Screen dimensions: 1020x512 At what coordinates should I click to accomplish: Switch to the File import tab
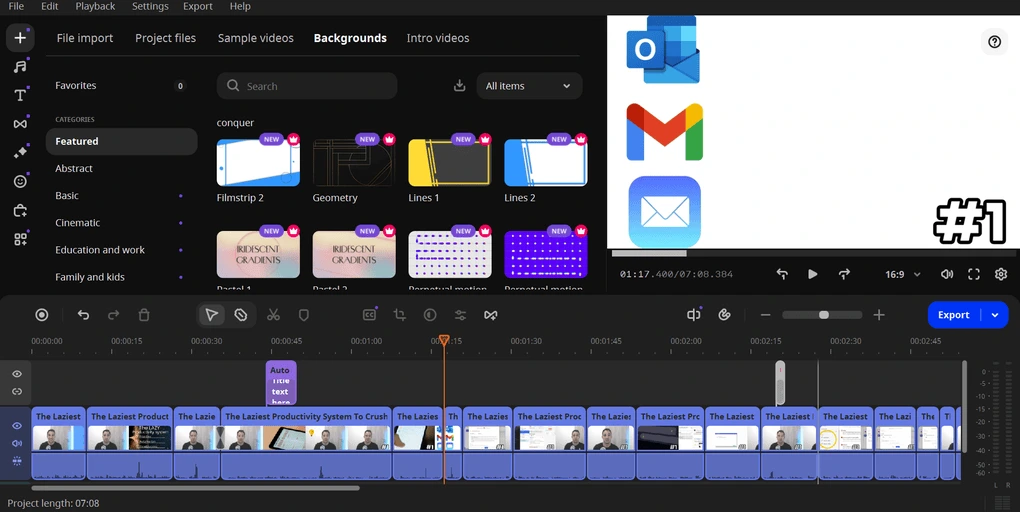pyautogui.click(x=85, y=38)
